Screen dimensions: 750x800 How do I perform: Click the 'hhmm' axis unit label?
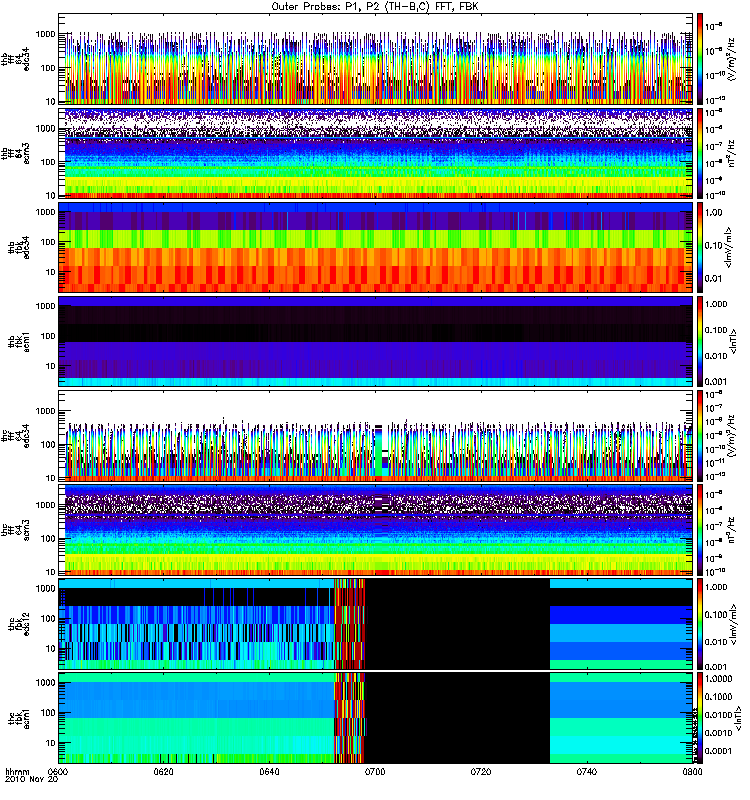18,771
